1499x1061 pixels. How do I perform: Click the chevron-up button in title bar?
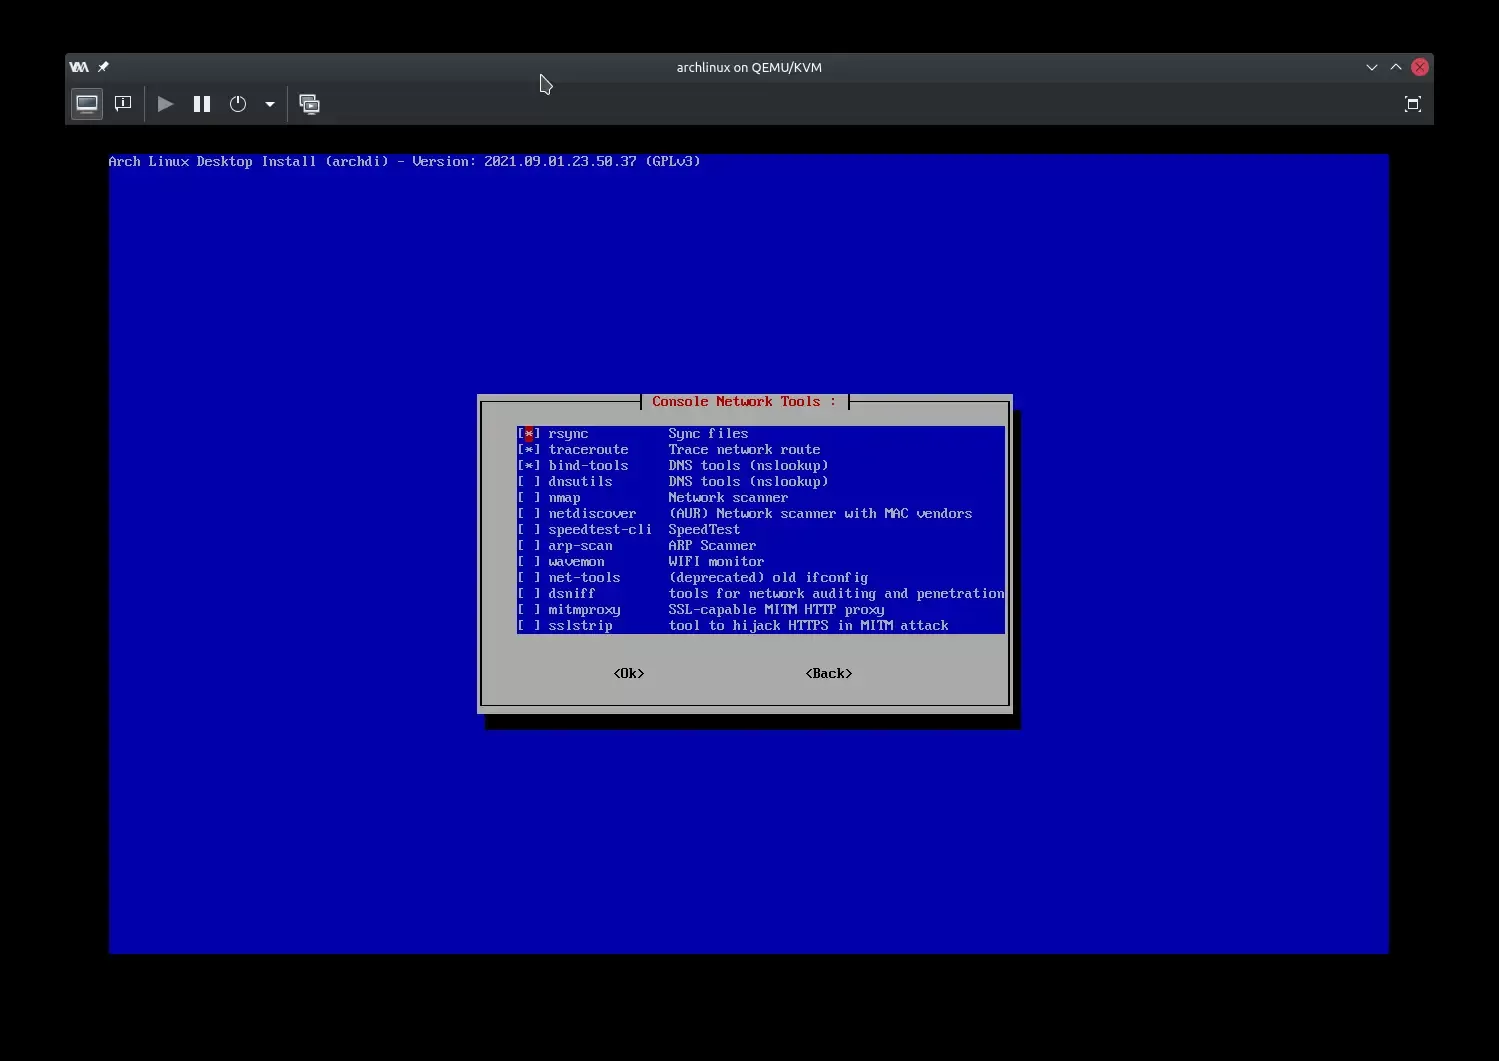click(1396, 67)
